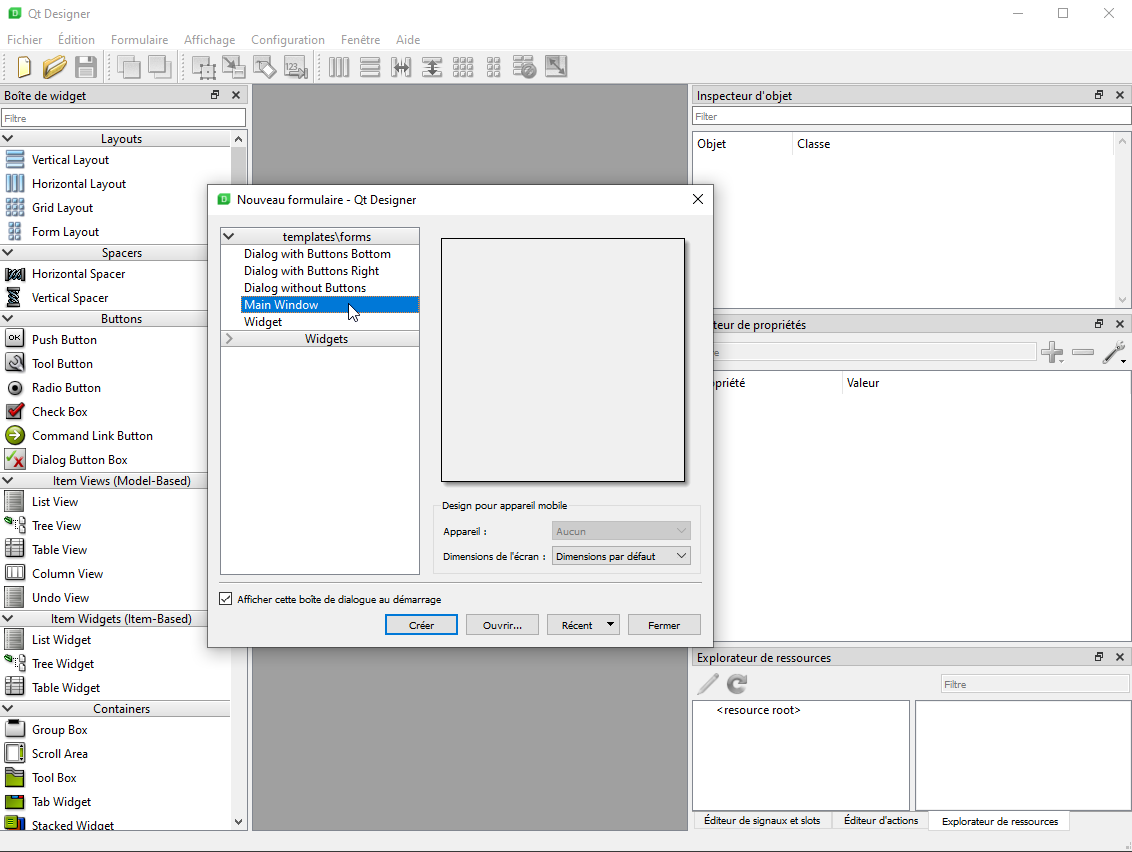Click Lay Out Horizontally in Splitter icon

coord(401,67)
